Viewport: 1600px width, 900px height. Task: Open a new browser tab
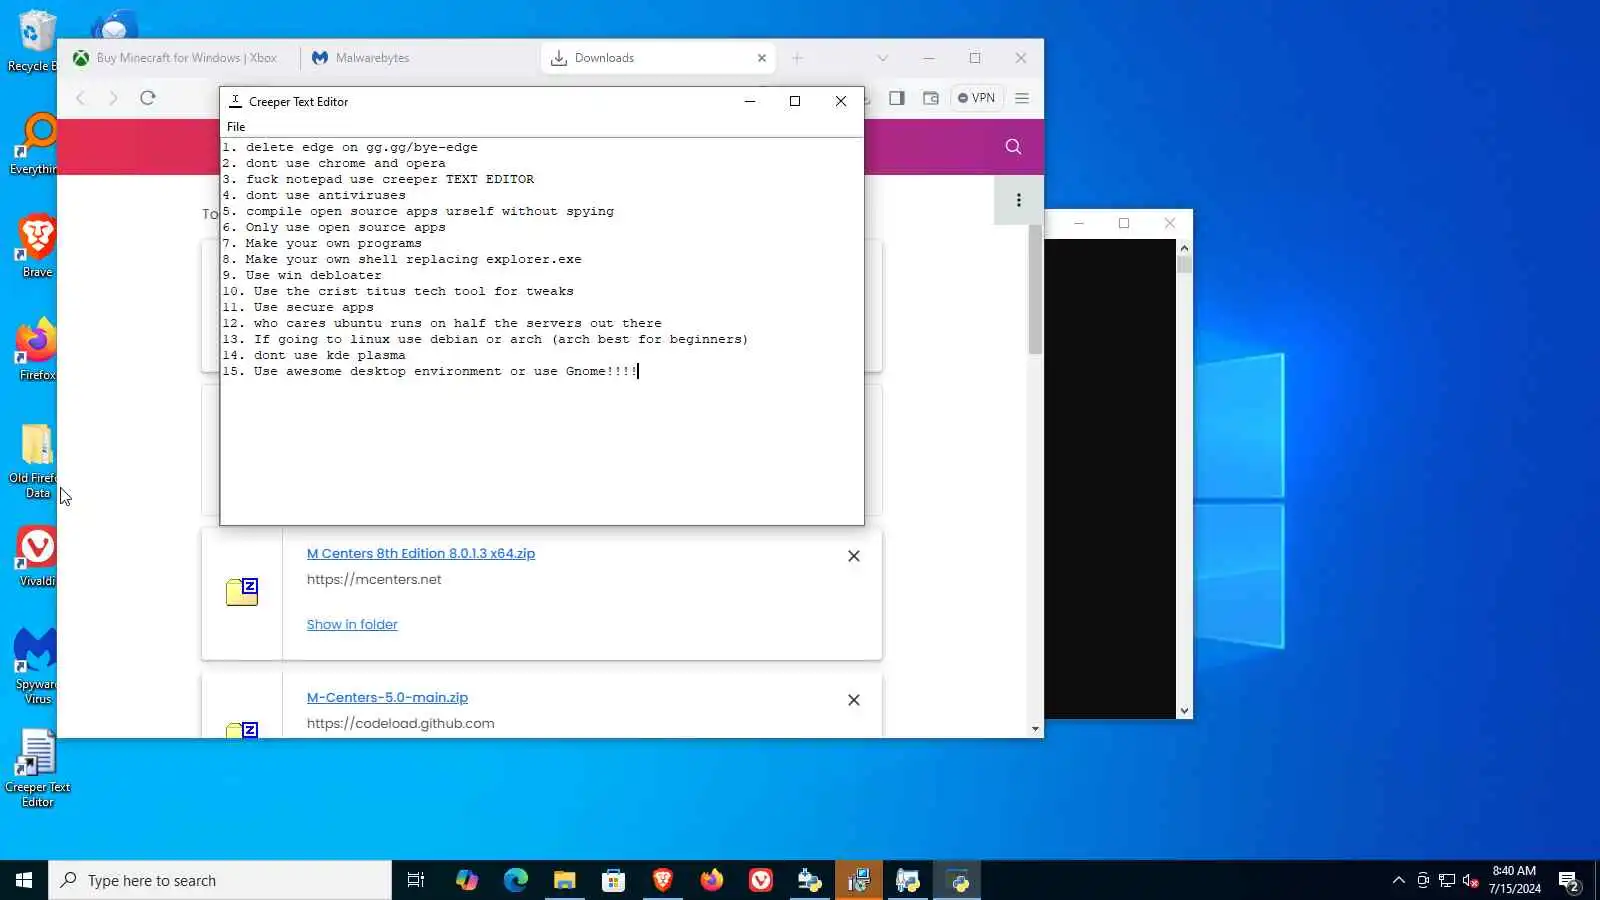pos(797,58)
